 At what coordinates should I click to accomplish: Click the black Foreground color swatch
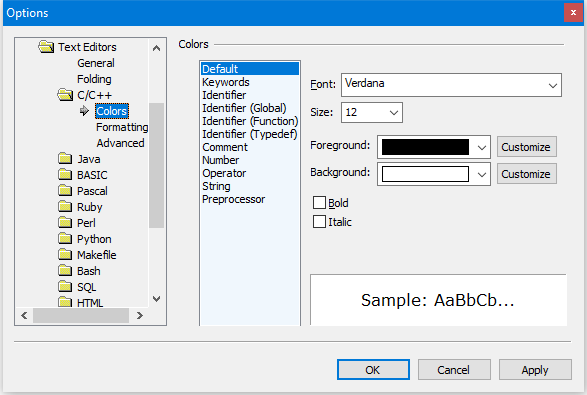pos(425,147)
